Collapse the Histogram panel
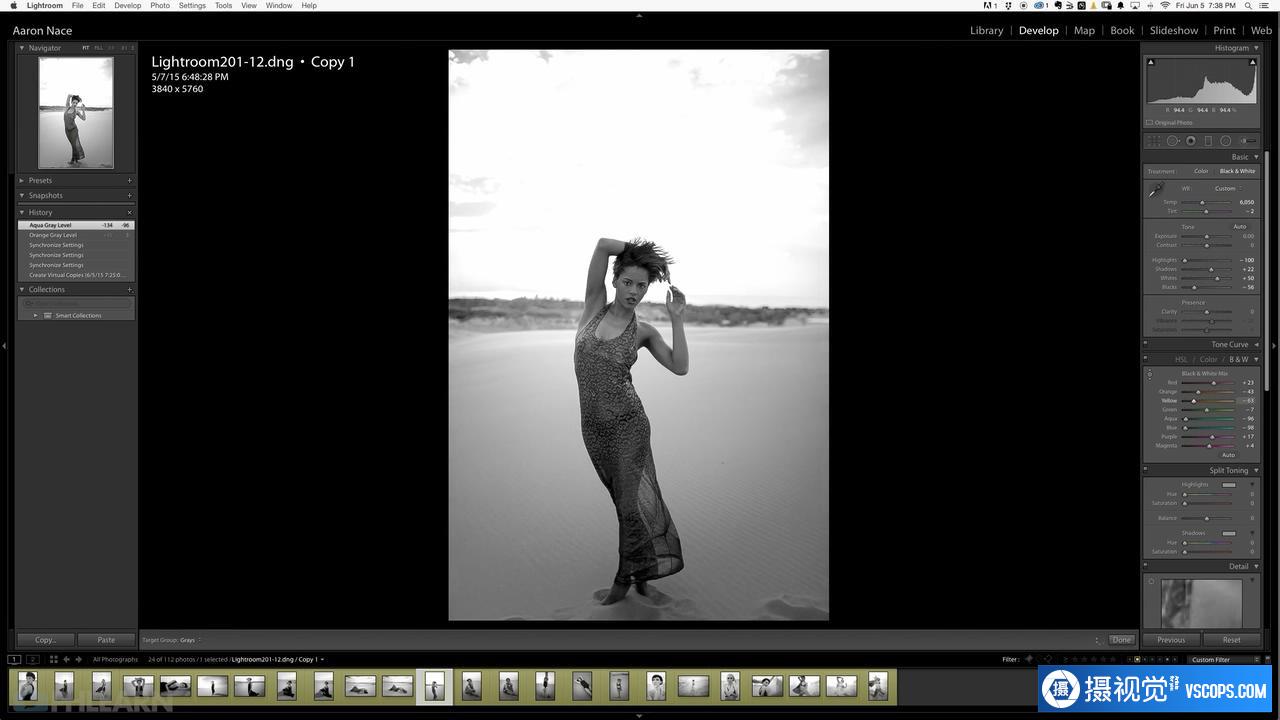This screenshot has height=720, width=1280. point(1256,48)
